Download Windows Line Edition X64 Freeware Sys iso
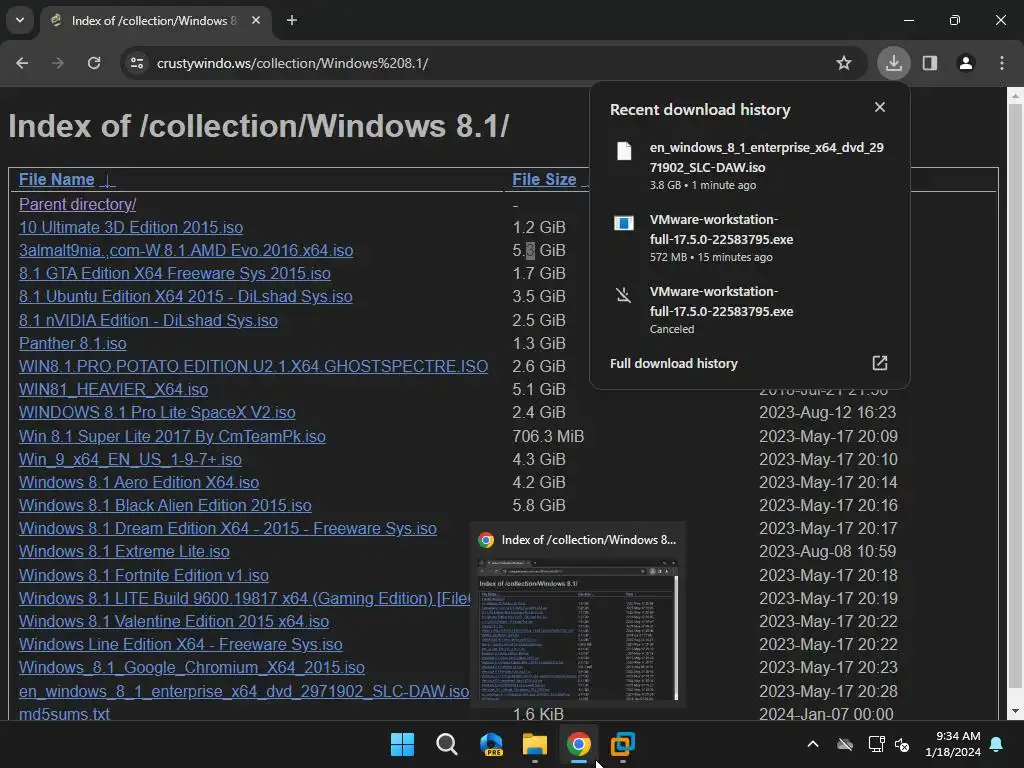The width and height of the screenshot is (1024, 768). (x=181, y=645)
